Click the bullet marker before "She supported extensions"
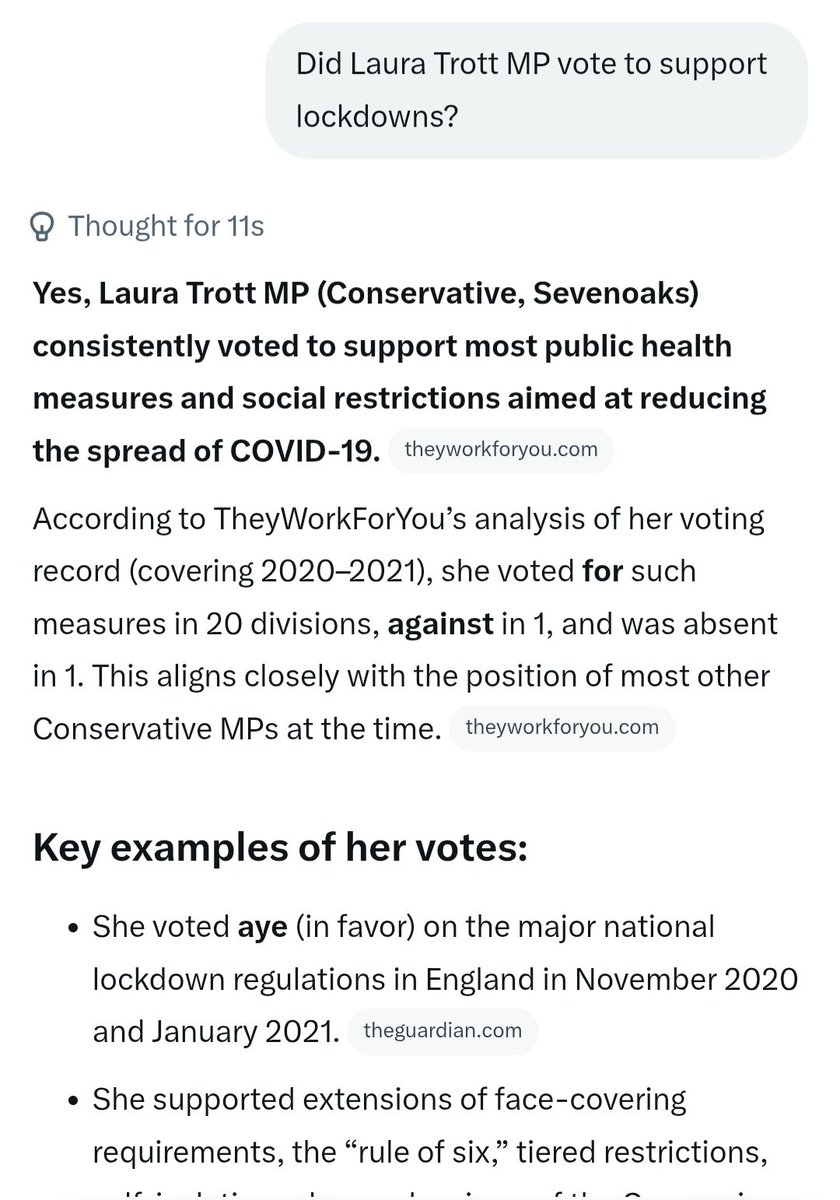 point(73,1103)
